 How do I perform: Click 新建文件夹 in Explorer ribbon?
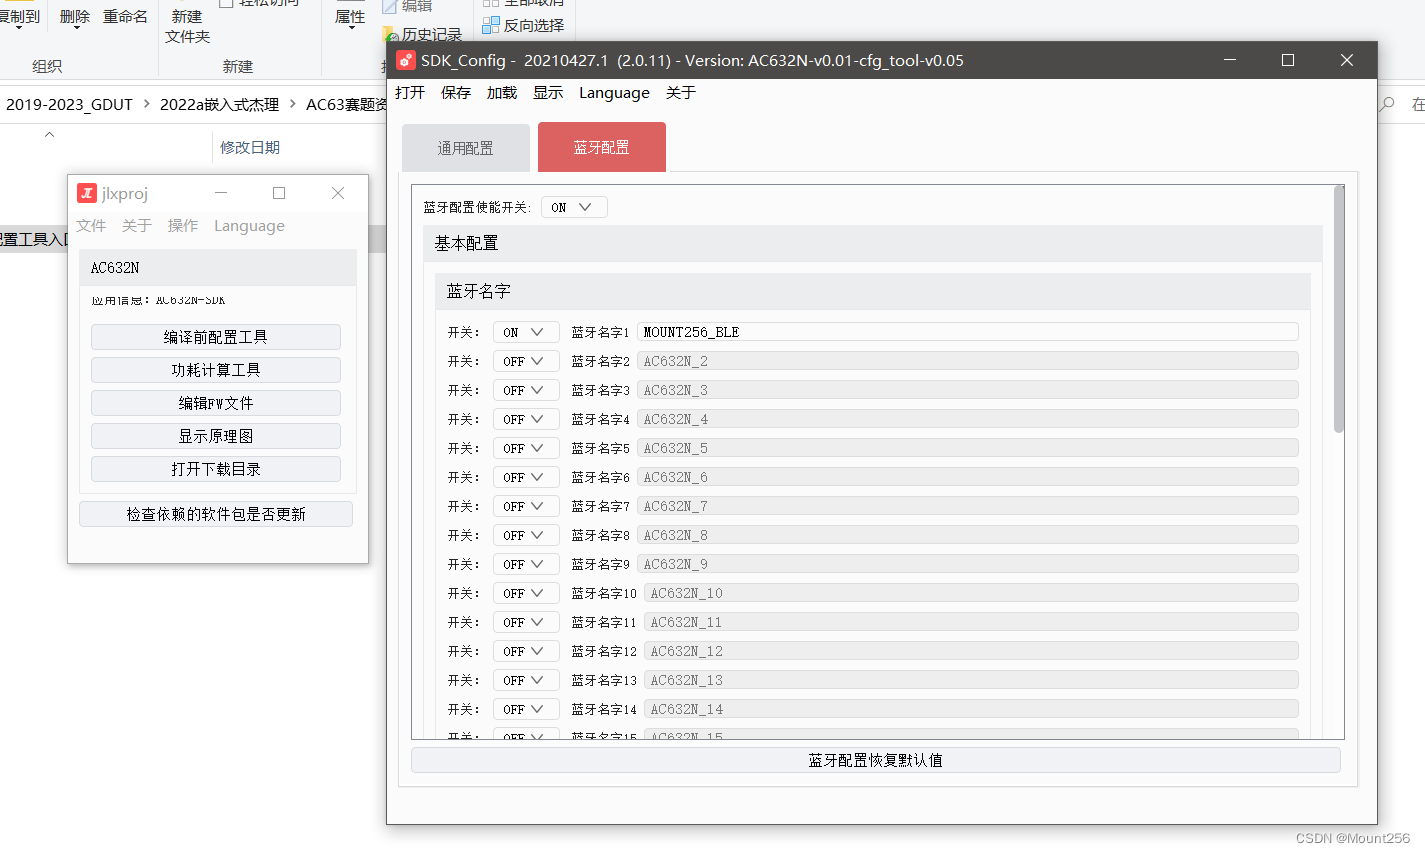[187, 26]
